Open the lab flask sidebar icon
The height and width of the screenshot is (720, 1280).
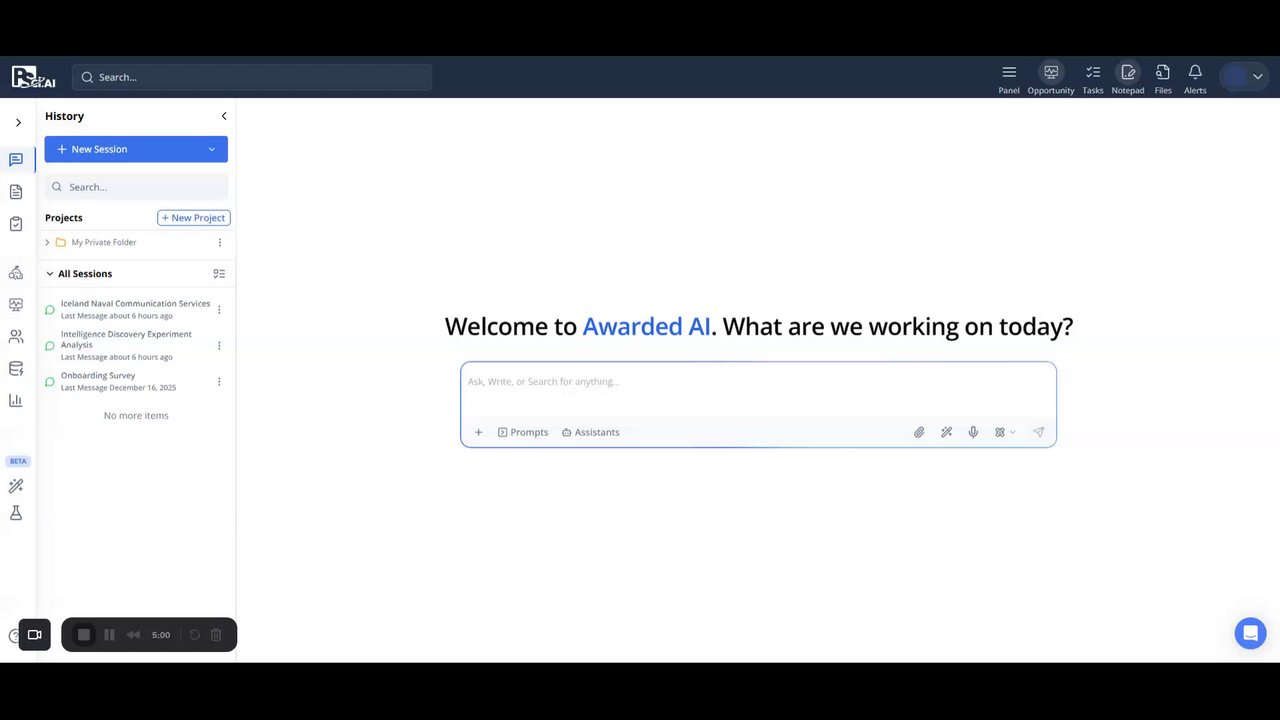(x=16, y=513)
